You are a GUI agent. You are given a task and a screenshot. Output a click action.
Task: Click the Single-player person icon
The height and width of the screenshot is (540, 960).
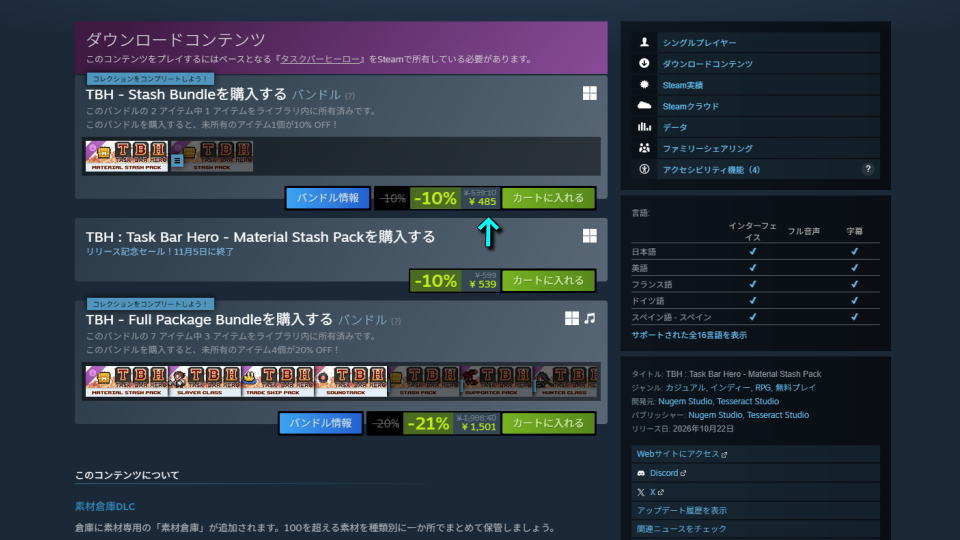(x=644, y=42)
